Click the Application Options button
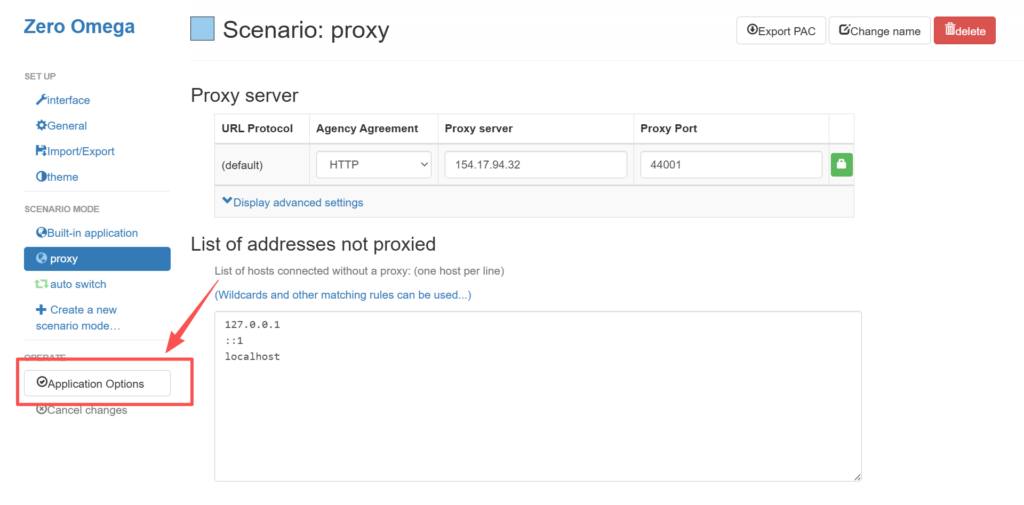Screen dimensions: 1024x505 (97, 383)
